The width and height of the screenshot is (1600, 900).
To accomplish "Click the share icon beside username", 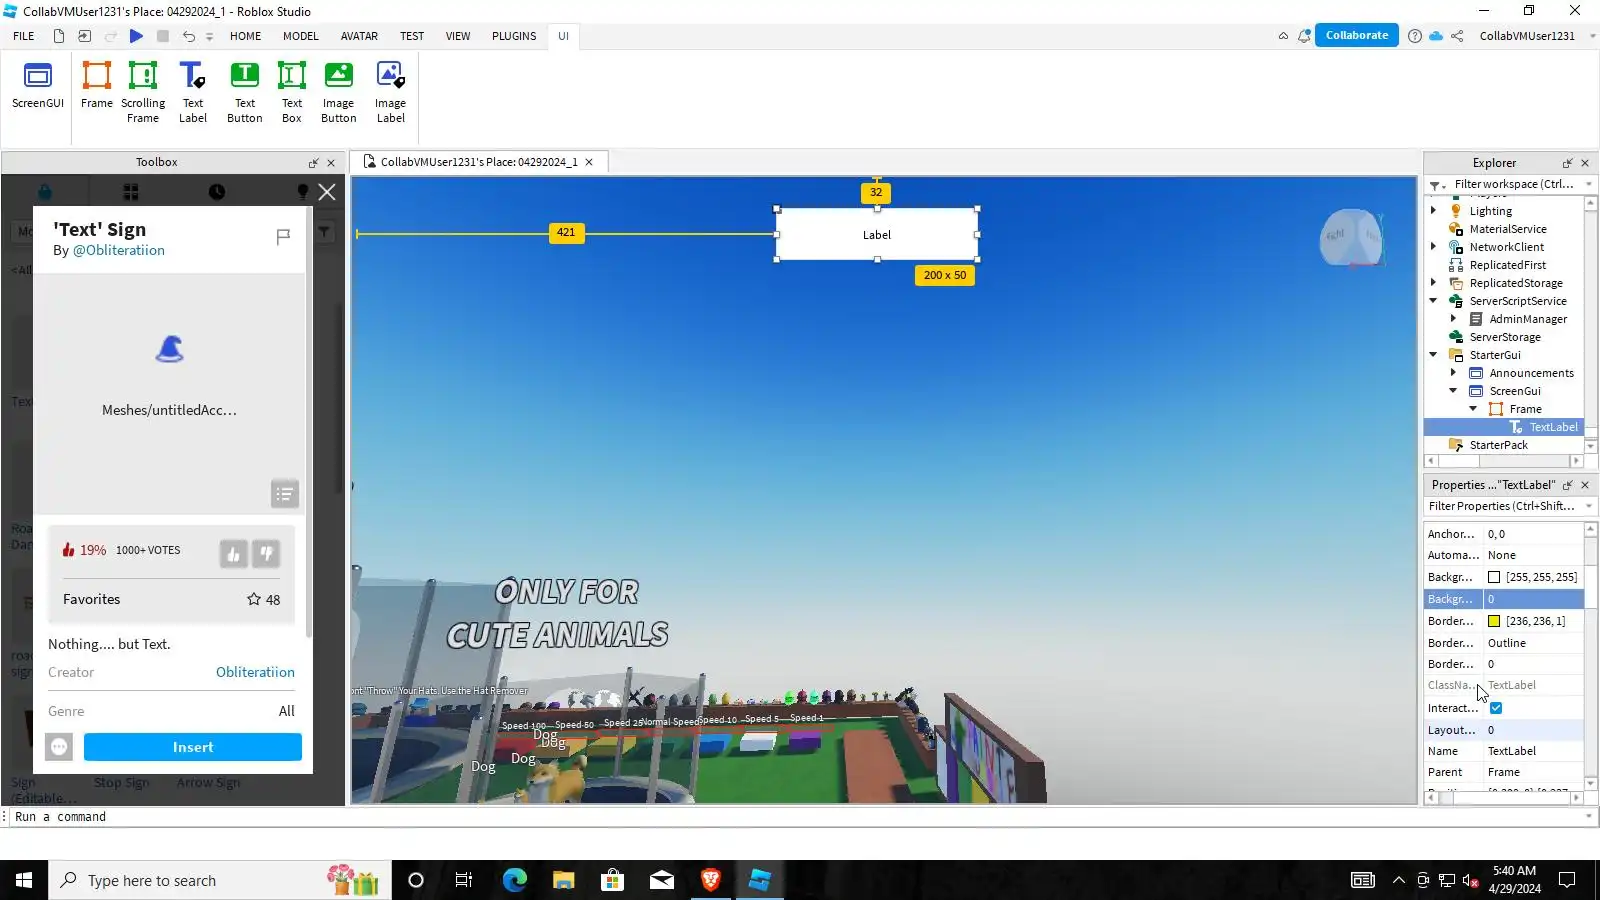I will pyautogui.click(x=1458, y=36).
